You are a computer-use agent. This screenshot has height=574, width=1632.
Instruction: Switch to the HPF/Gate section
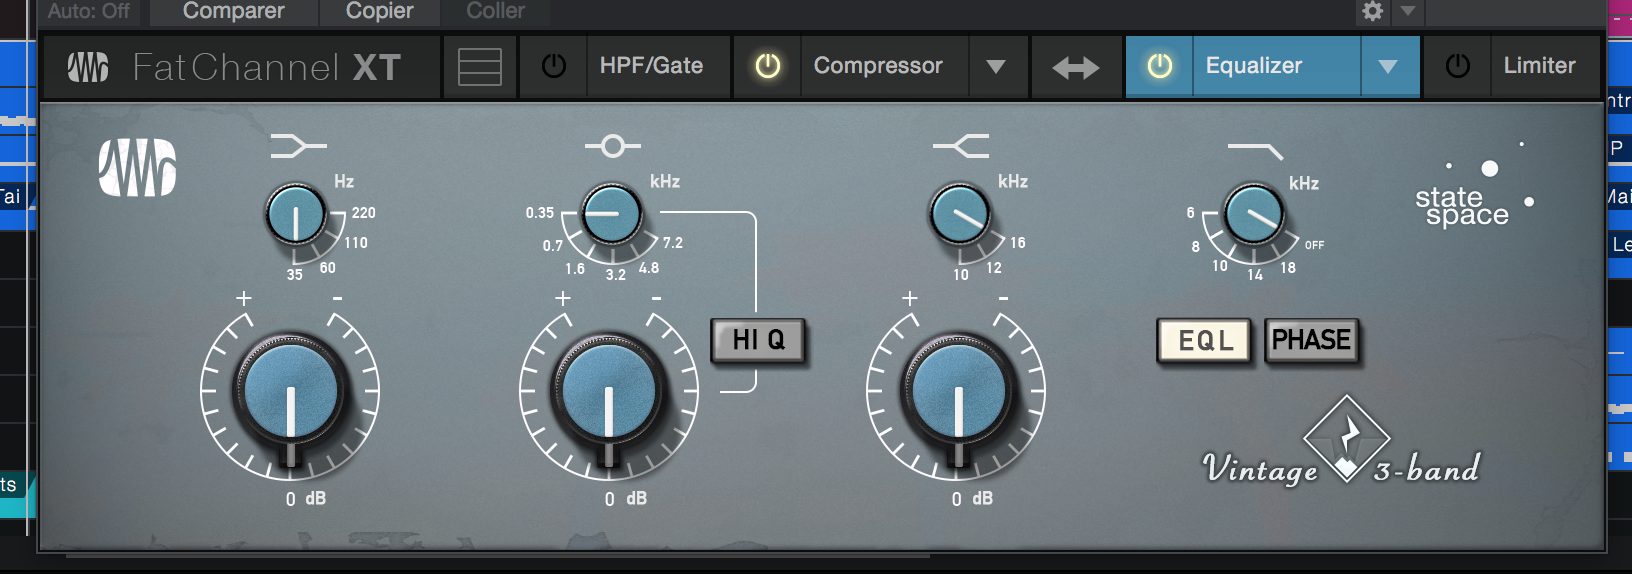651,66
